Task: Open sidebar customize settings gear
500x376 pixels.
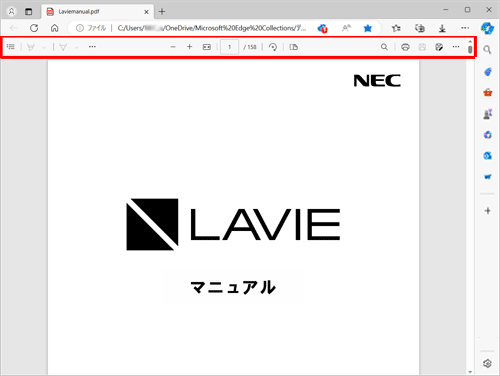Action: pyautogui.click(x=487, y=363)
